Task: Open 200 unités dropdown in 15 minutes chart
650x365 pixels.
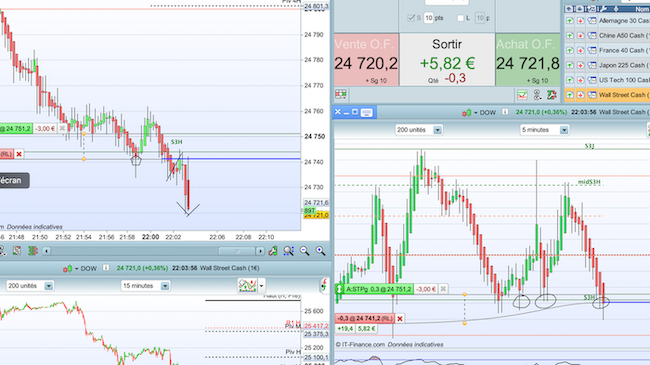Action: pos(30,286)
